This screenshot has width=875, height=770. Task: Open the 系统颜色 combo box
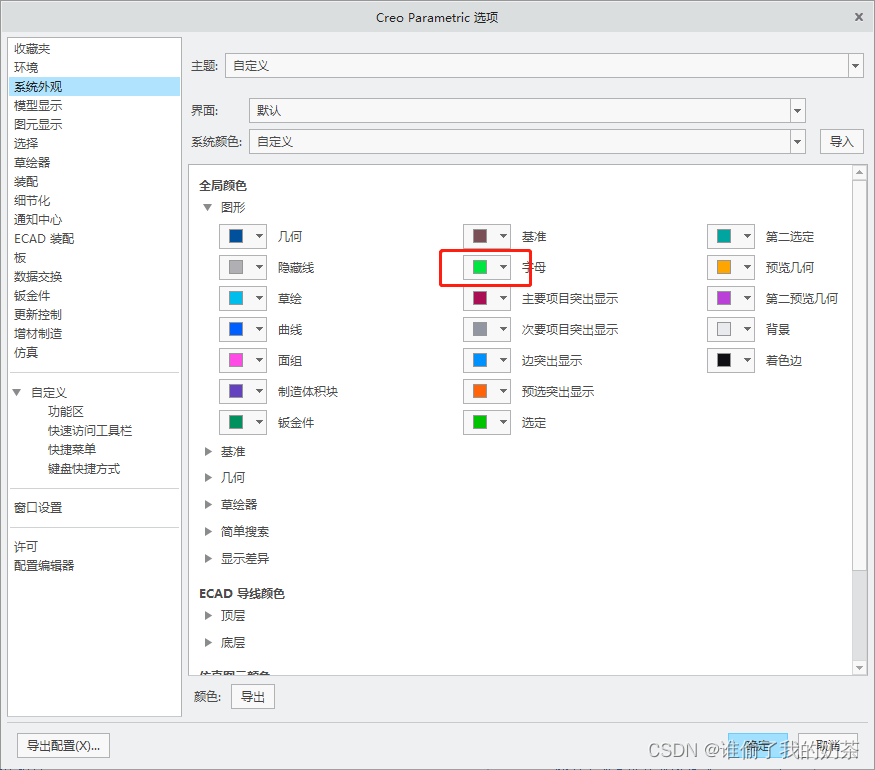click(x=797, y=142)
